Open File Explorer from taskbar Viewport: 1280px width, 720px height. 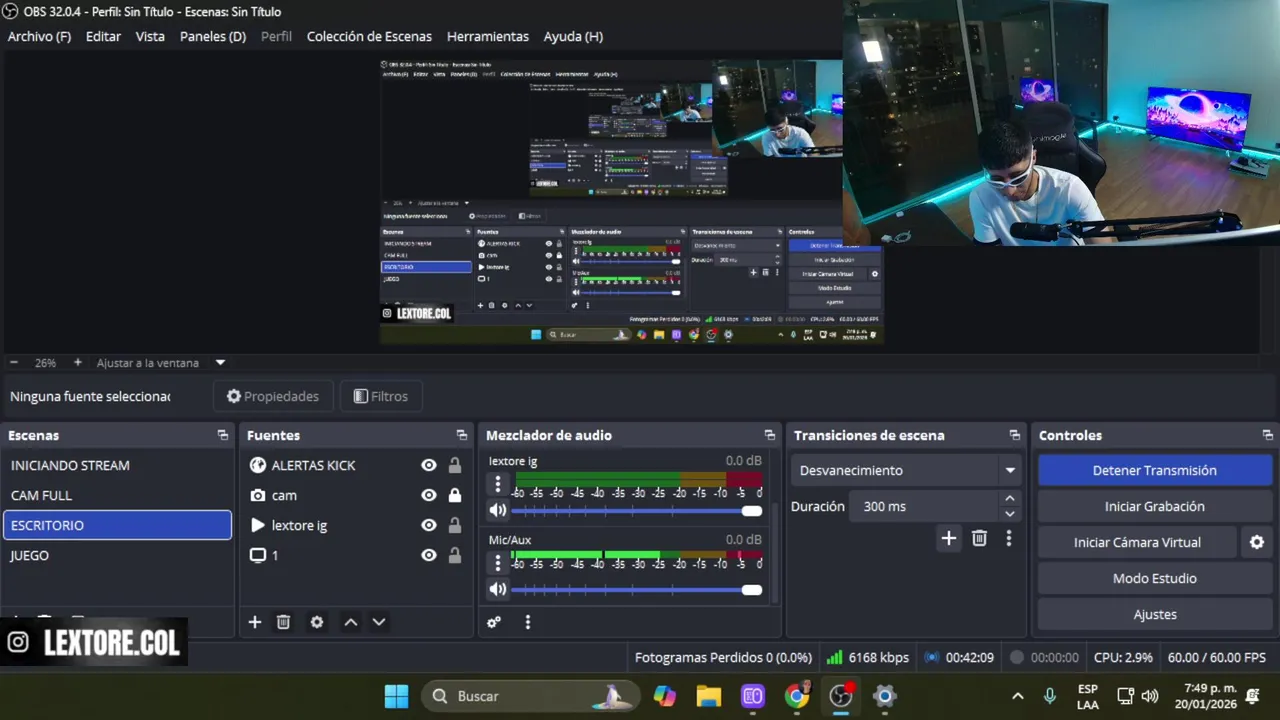(x=709, y=696)
